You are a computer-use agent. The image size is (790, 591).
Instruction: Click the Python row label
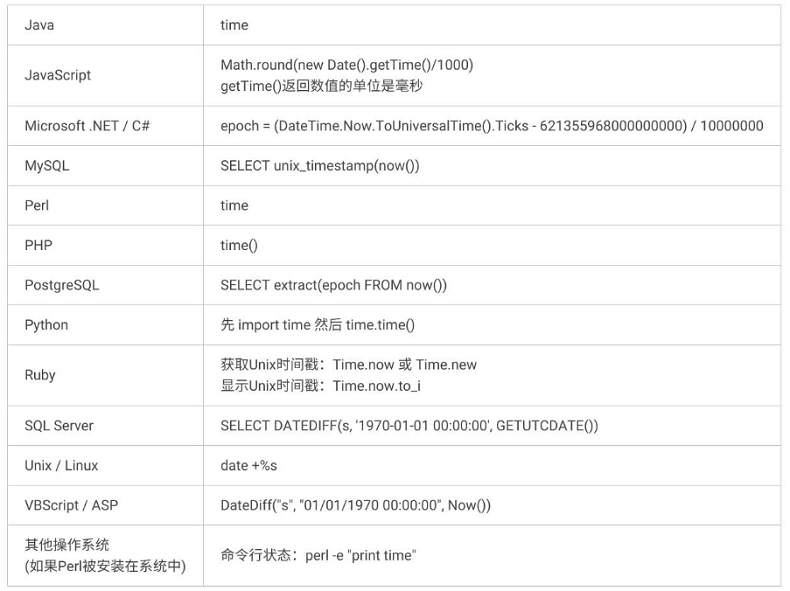pyautogui.click(x=46, y=325)
